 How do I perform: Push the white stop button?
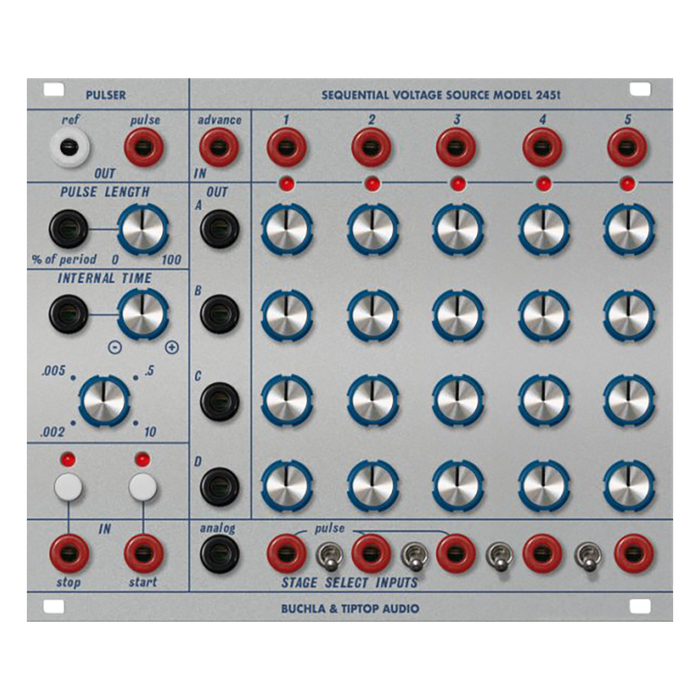68,487
